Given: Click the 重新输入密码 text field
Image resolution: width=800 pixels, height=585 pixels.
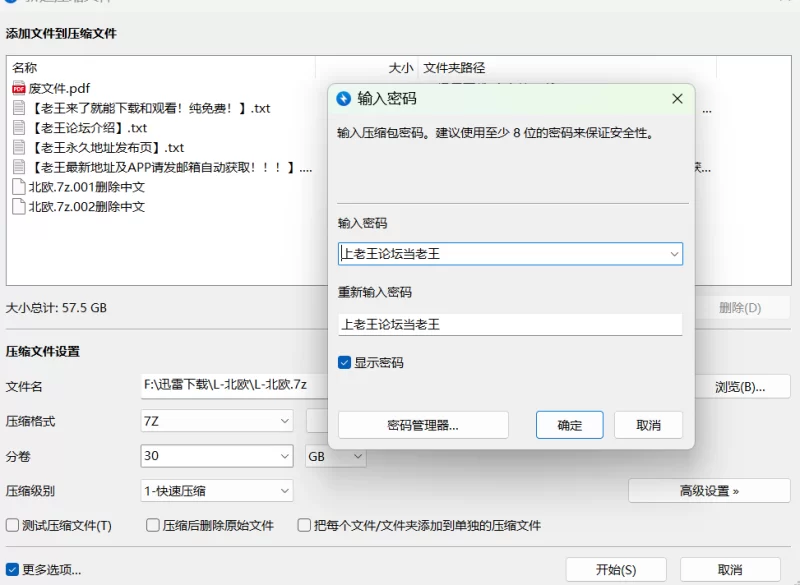Looking at the screenshot, I should (x=510, y=325).
